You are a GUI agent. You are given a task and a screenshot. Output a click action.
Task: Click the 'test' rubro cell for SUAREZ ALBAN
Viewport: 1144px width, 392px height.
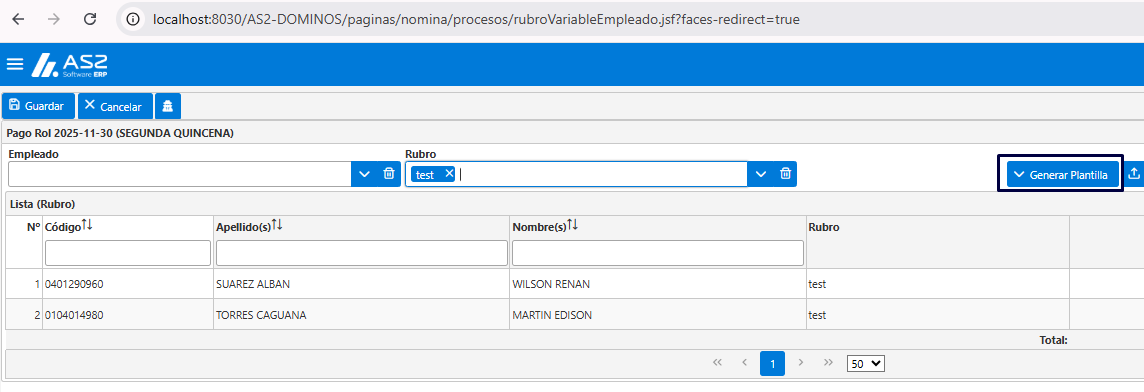938,284
